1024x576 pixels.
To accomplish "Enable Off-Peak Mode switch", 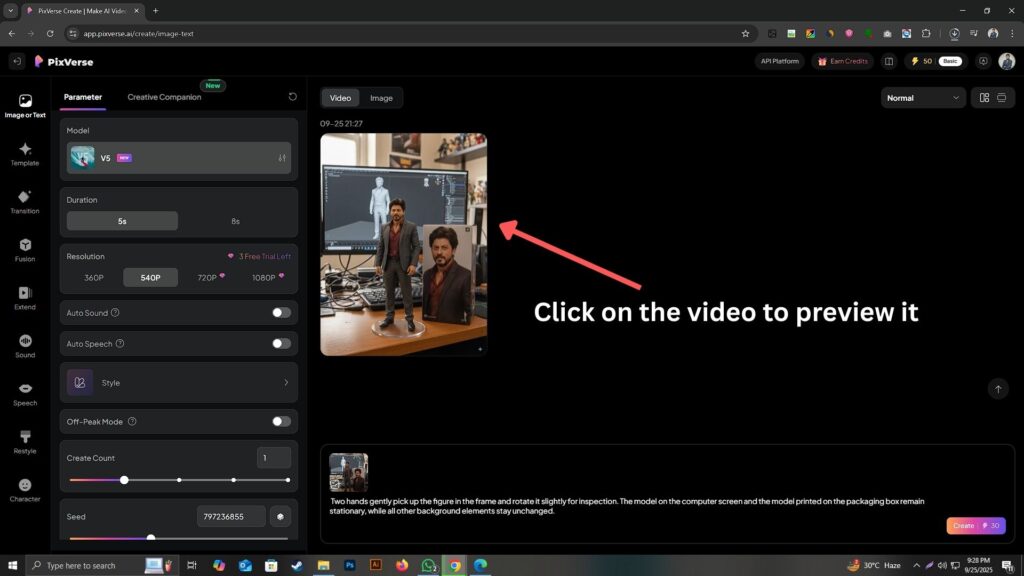I will [281, 422].
